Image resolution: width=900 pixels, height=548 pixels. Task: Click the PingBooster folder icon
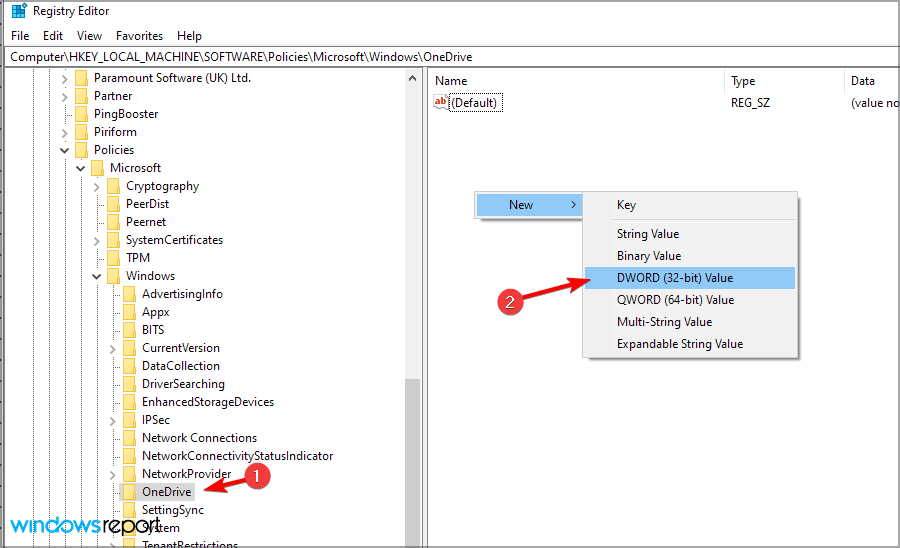coord(82,114)
